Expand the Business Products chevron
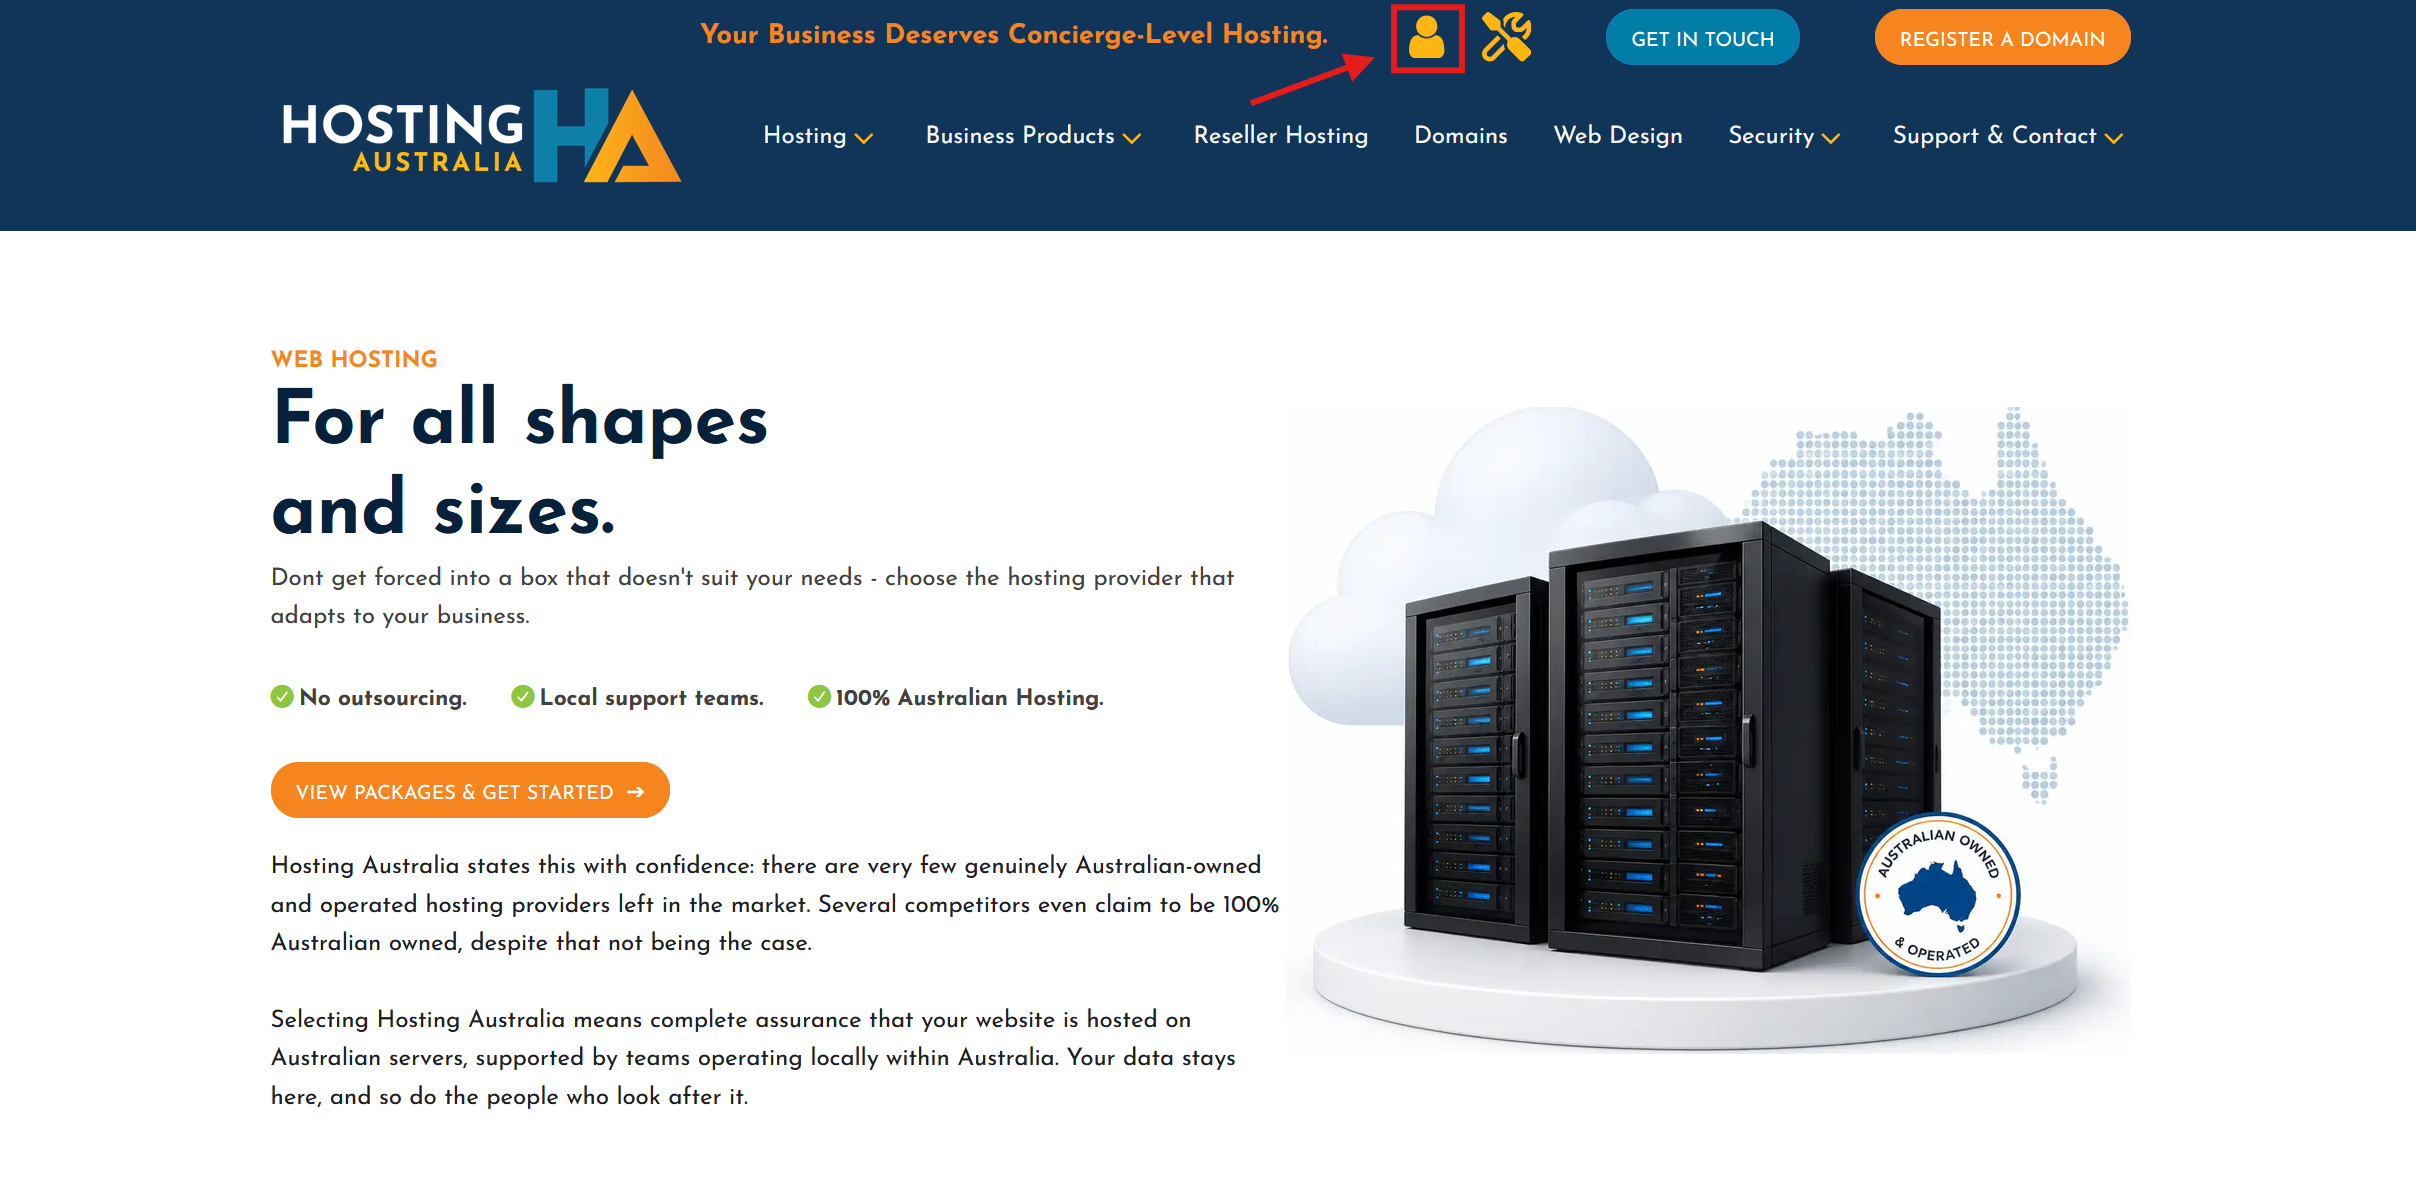2416x1177 pixels. [1132, 138]
